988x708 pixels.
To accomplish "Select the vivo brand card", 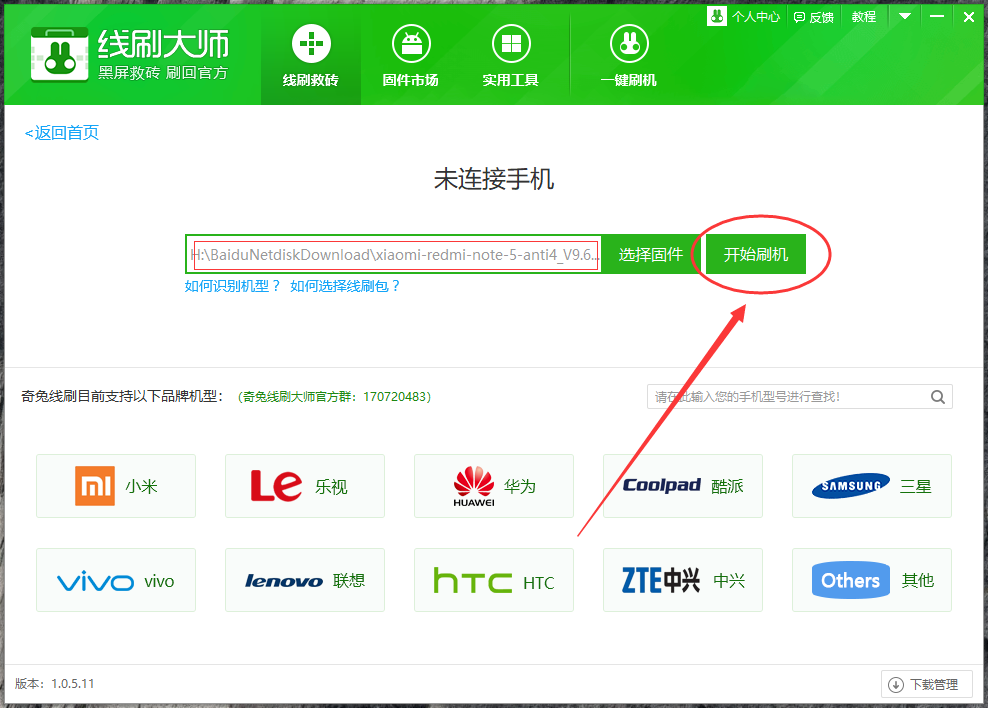I will pos(116,580).
